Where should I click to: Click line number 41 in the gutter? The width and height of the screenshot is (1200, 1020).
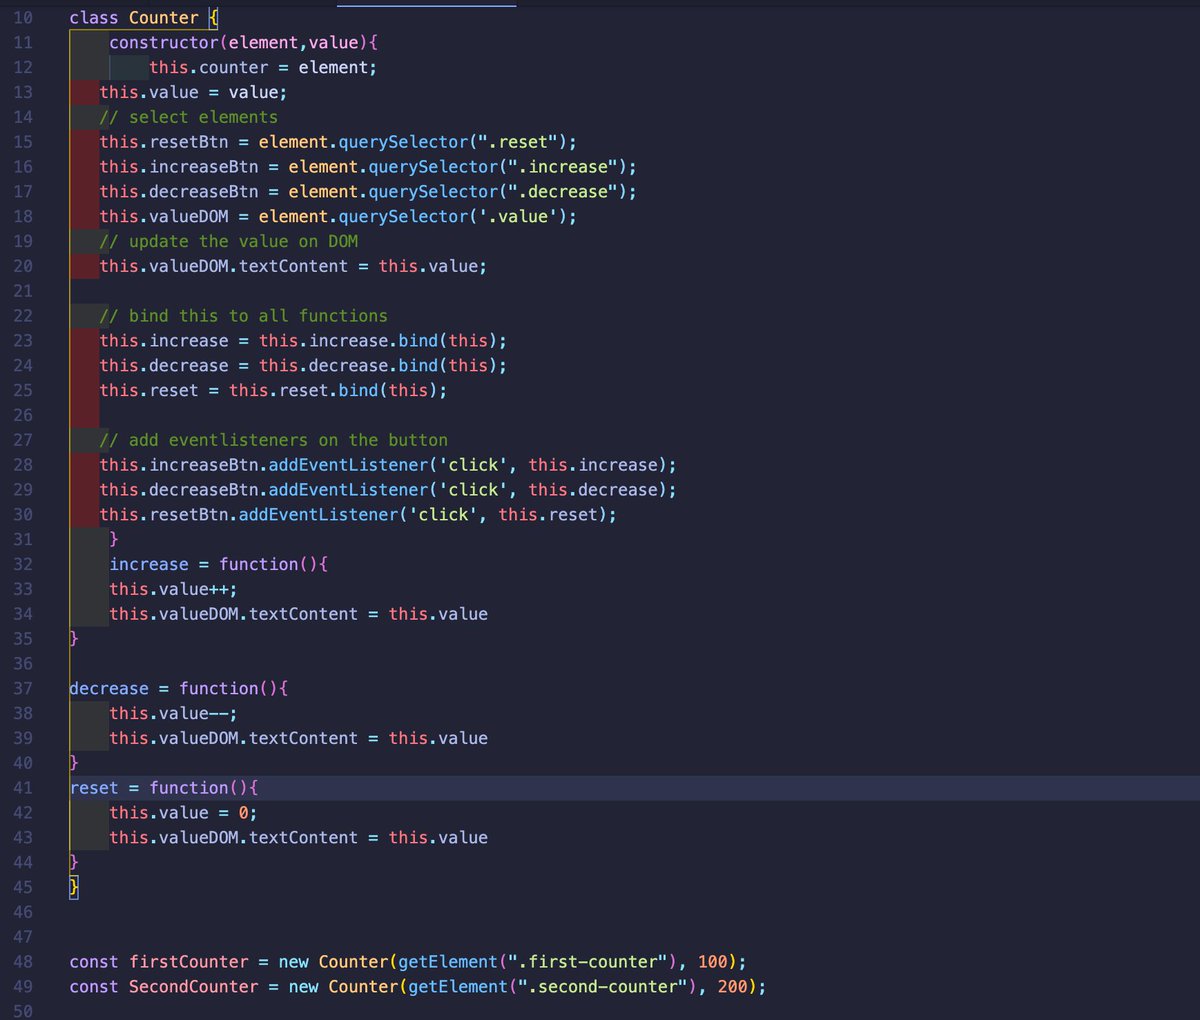pos(22,788)
